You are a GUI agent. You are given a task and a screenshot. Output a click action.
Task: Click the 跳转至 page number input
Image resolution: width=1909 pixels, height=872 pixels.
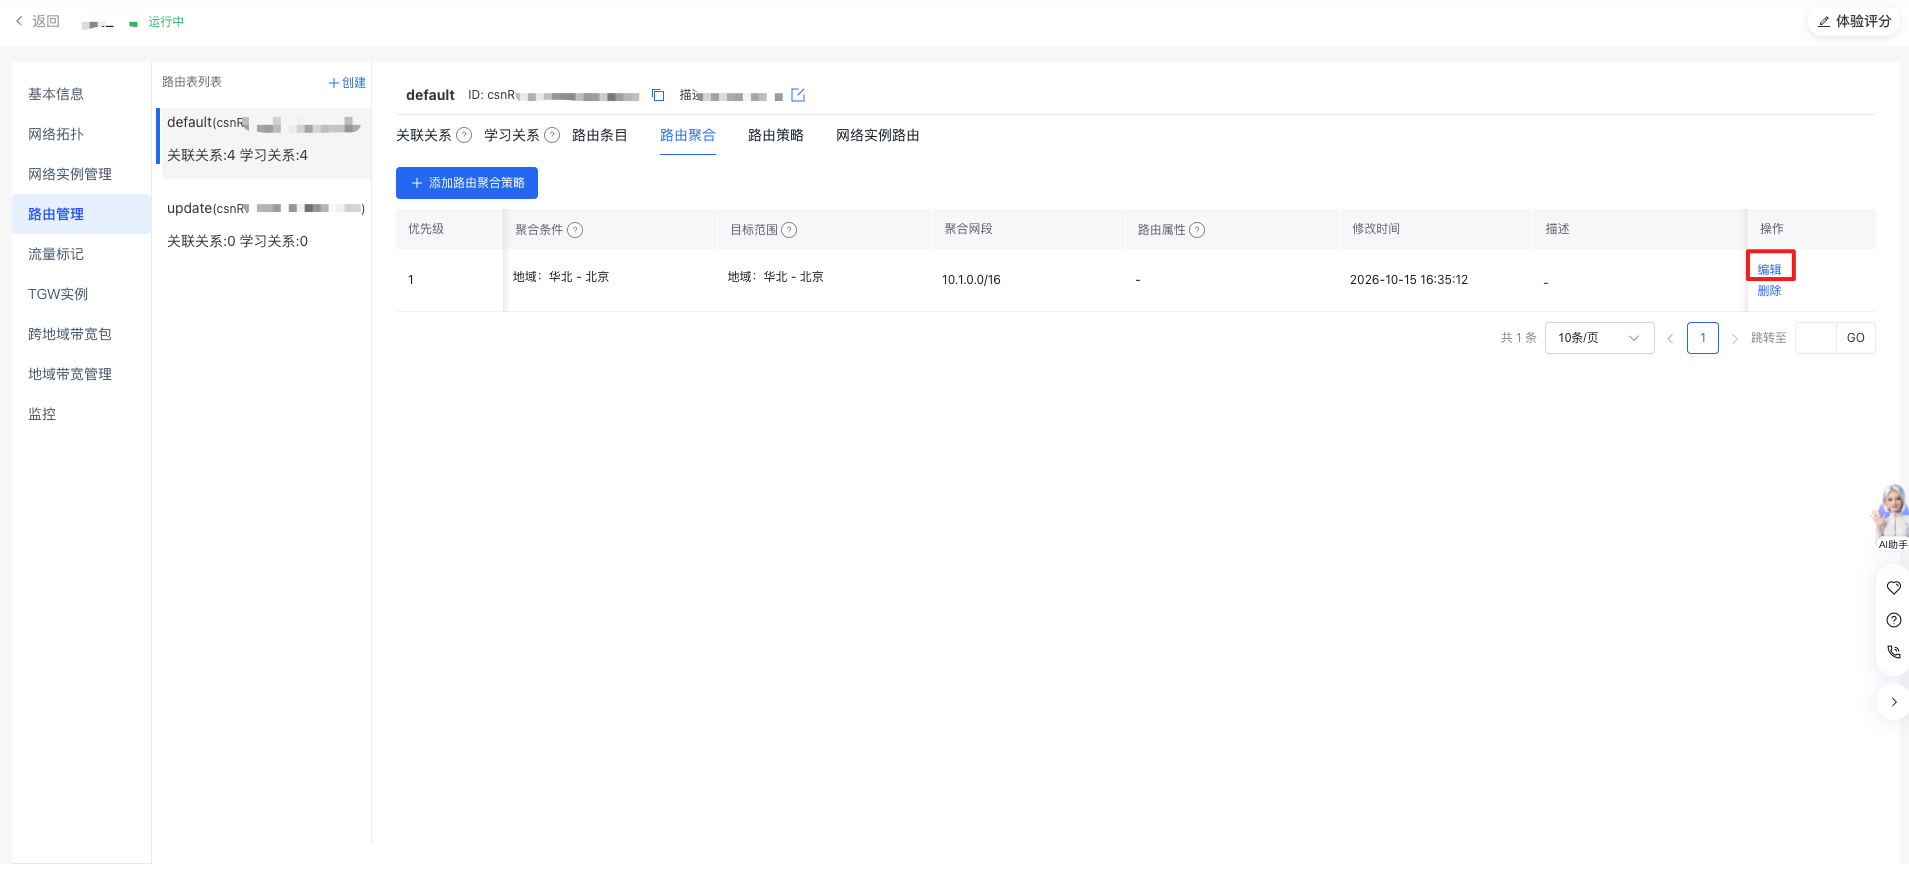pyautogui.click(x=1815, y=338)
